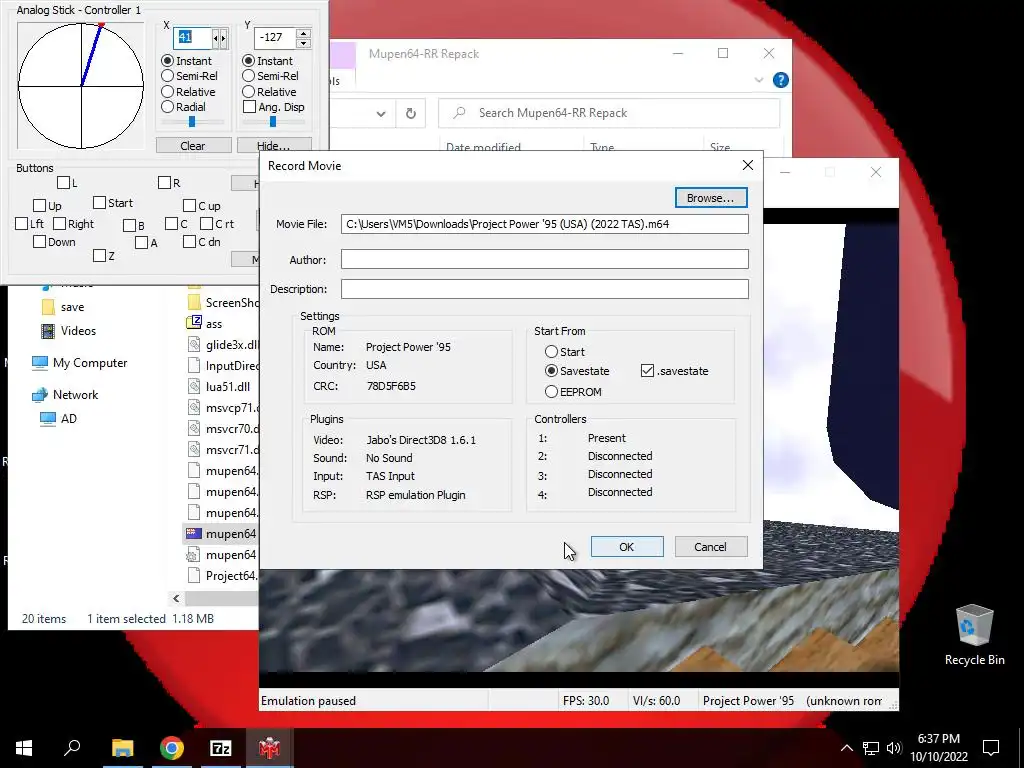1024x768 pixels.
Task: Select the msvcp71 file
Action: 232,408
